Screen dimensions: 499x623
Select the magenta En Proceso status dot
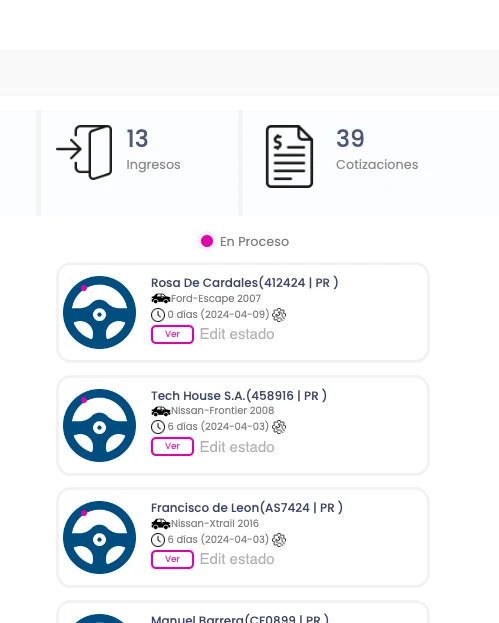207,241
